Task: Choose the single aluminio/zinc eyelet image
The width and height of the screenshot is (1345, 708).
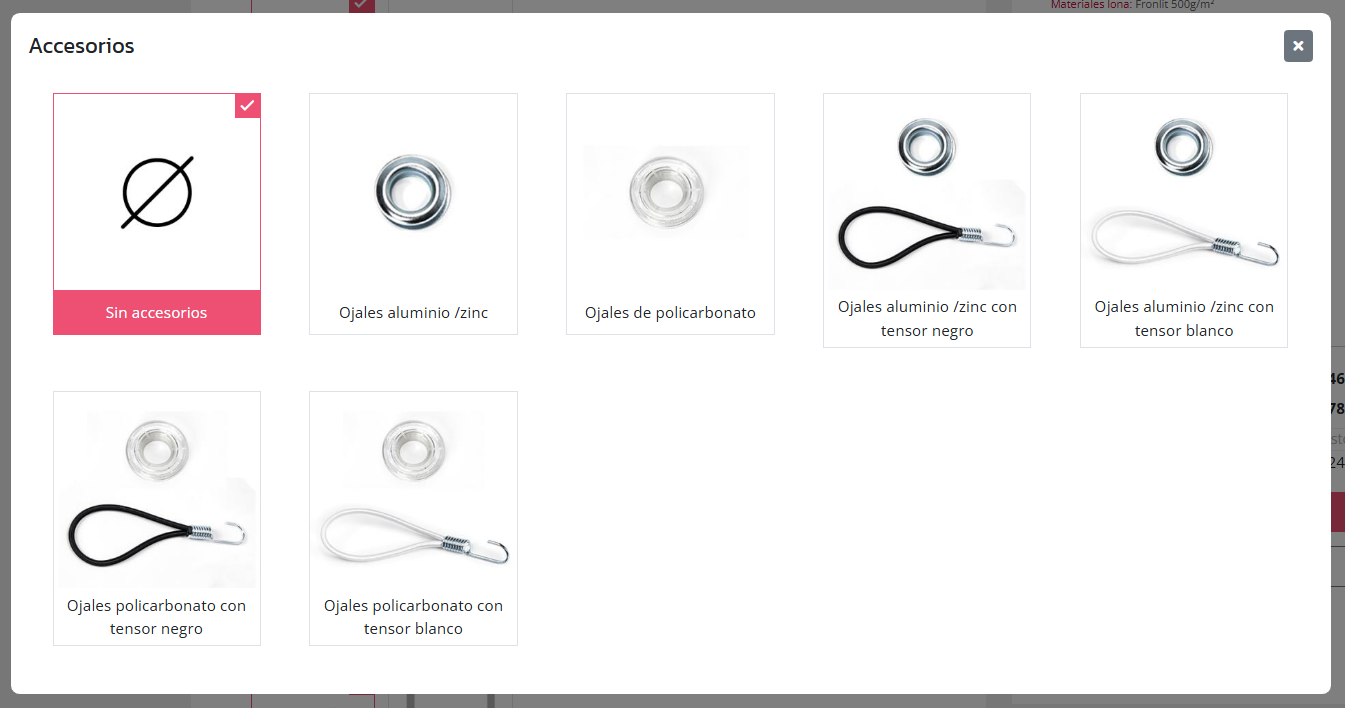Action: pos(413,192)
